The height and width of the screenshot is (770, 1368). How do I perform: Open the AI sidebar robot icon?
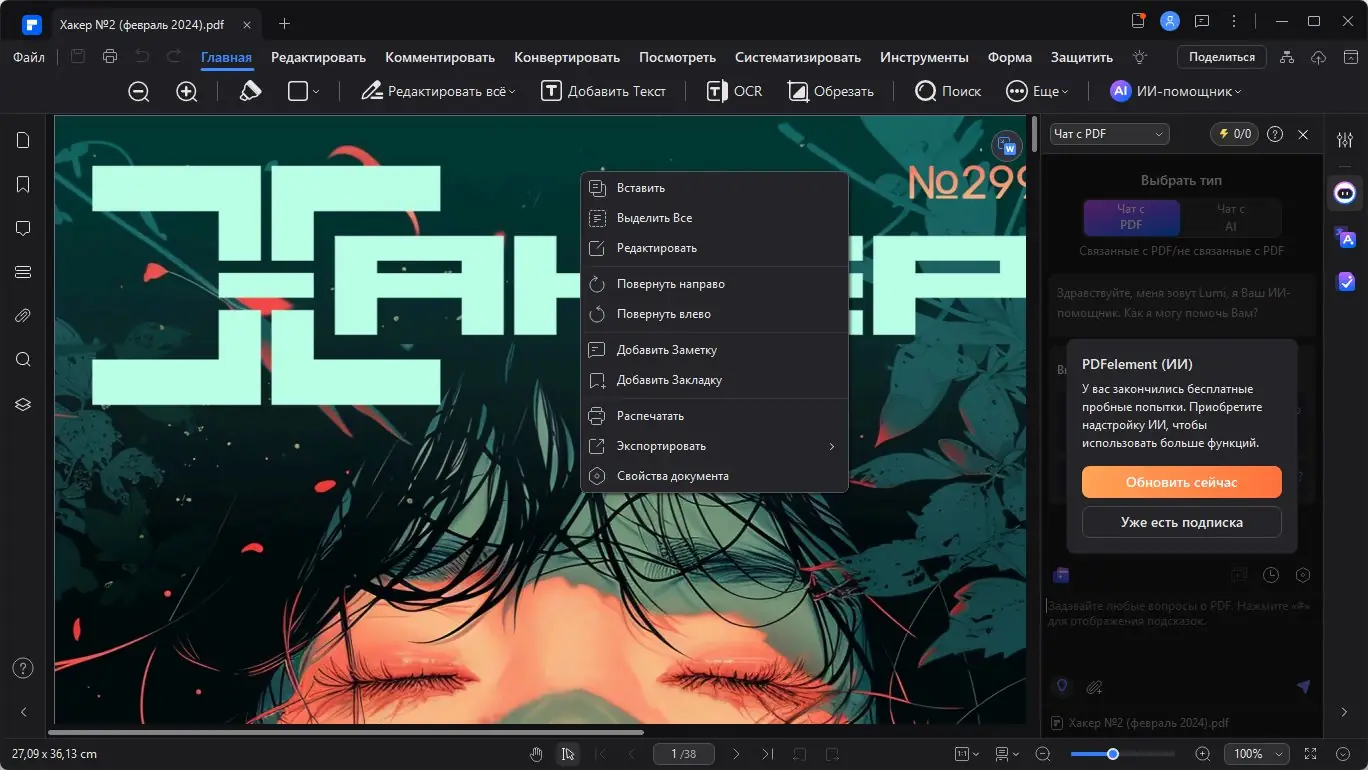(x=1345, y=192)
